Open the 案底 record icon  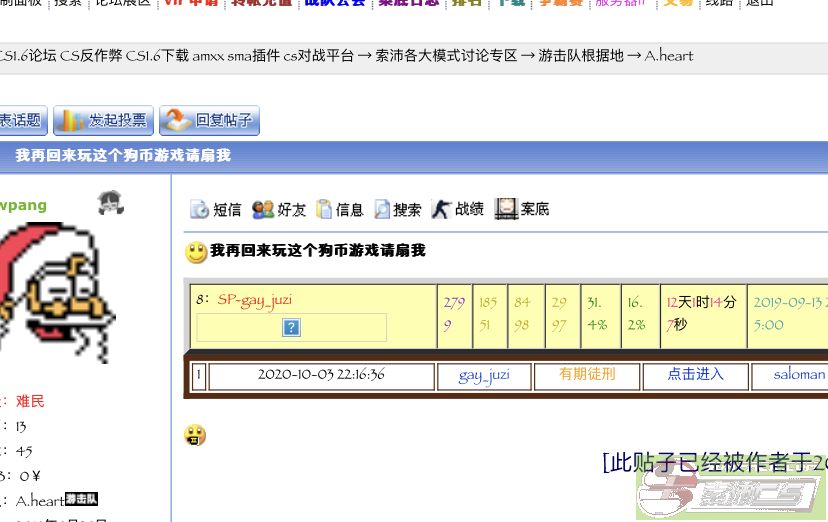(x=506, y=209)
